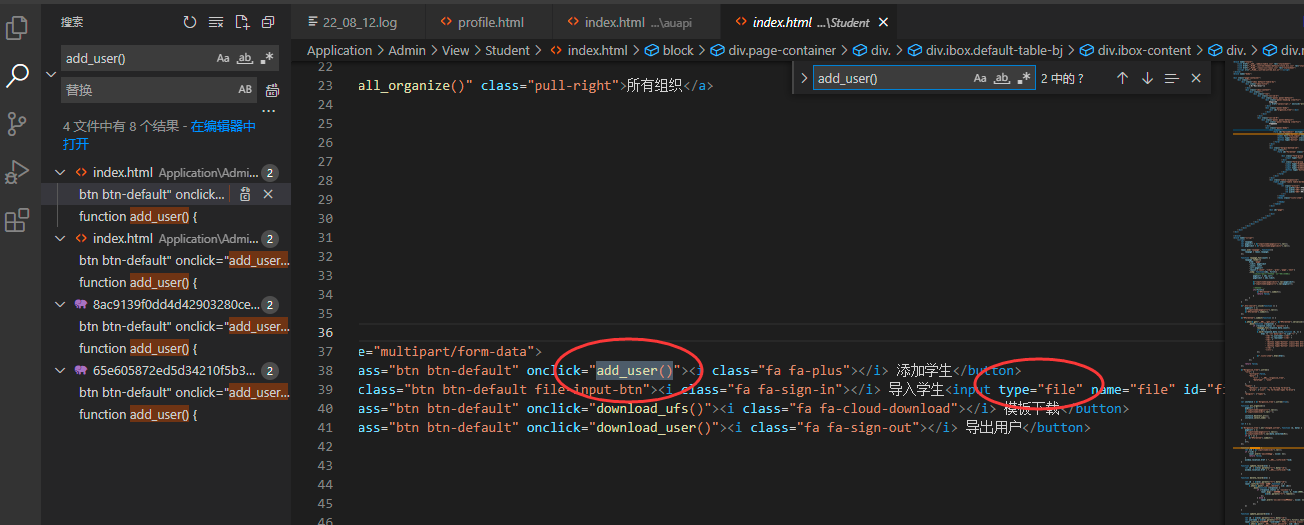Toggle preserve case in the replace box
1304x525 pixels.
click(245, 90)
